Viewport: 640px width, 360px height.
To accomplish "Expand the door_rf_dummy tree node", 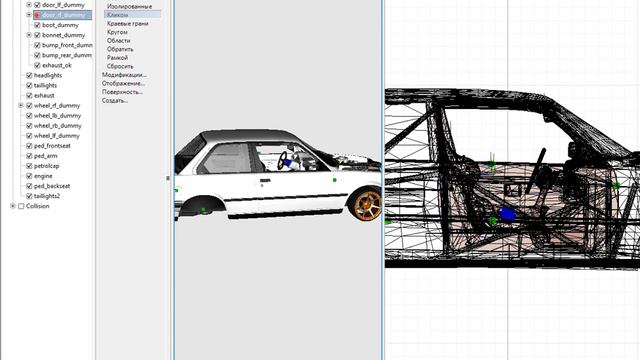I will click(x=29, y=15).
